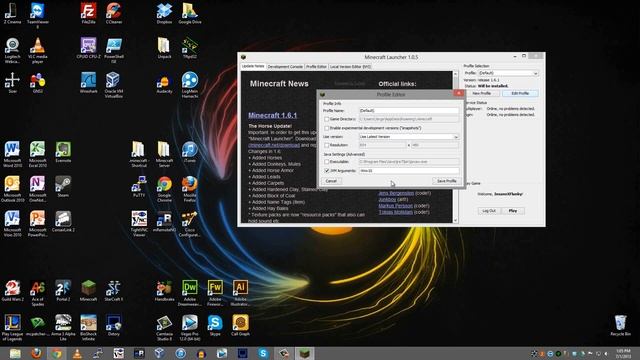Launch Evernote from the desktop
Screen dimensions: 640x360
pyautogui.click(x=63, y=152)
